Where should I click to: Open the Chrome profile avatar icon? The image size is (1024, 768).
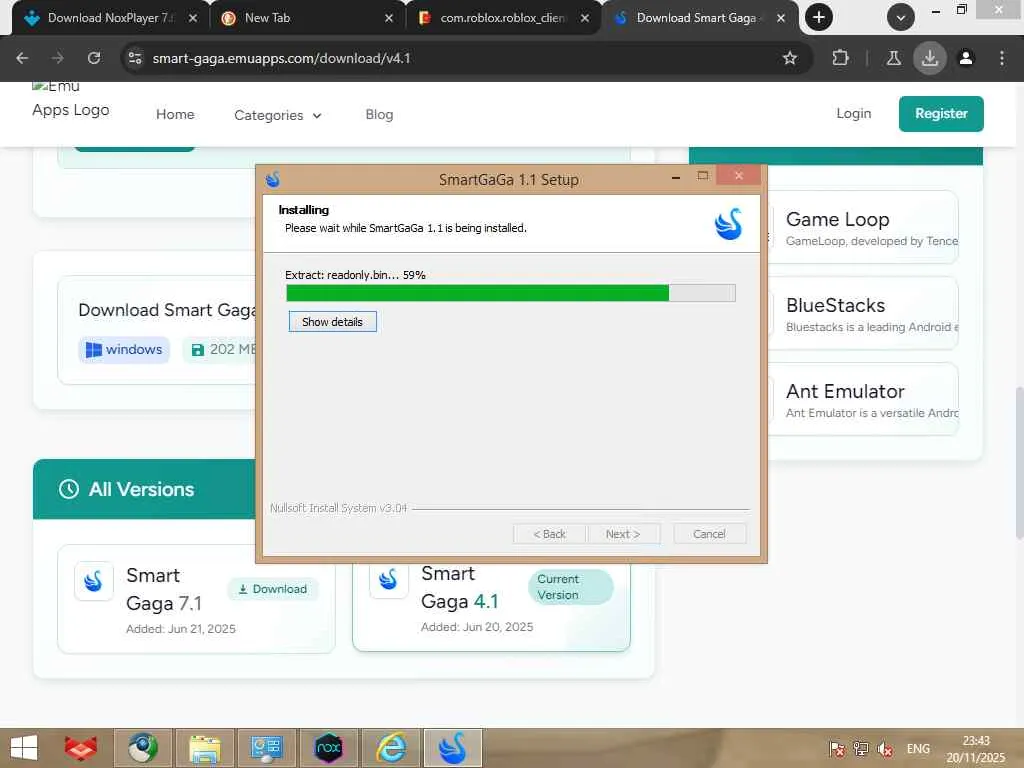(x=965, y=58)
